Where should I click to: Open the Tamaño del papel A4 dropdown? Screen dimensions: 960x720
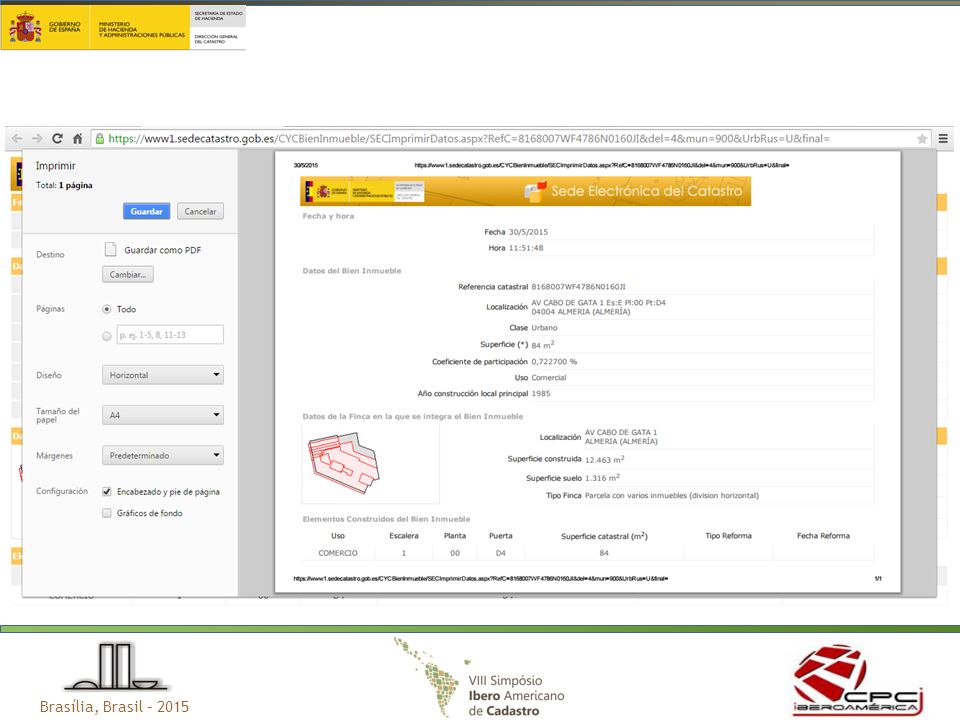coord(163,415)
